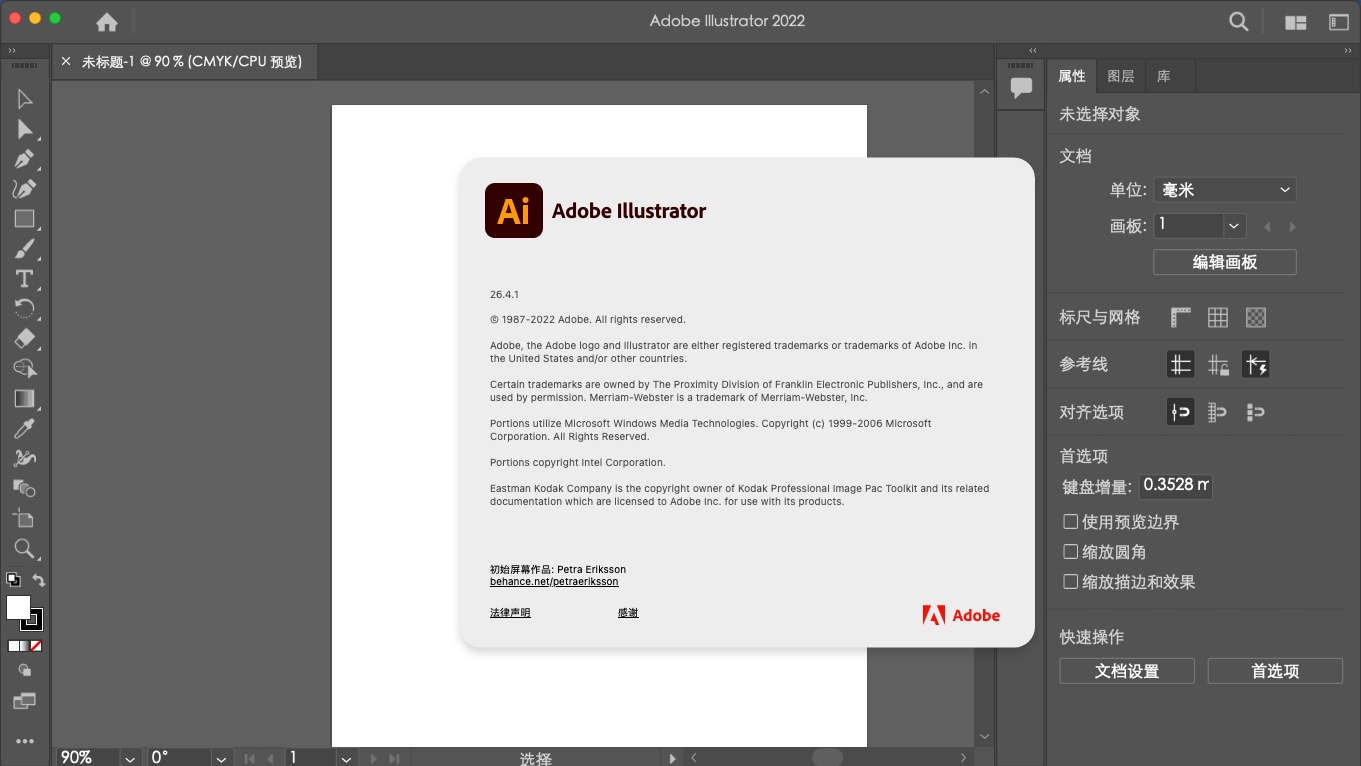Activate the Type tool
Image resolution: width=1361 pixels, height=766 pixels.
point(25,279)
